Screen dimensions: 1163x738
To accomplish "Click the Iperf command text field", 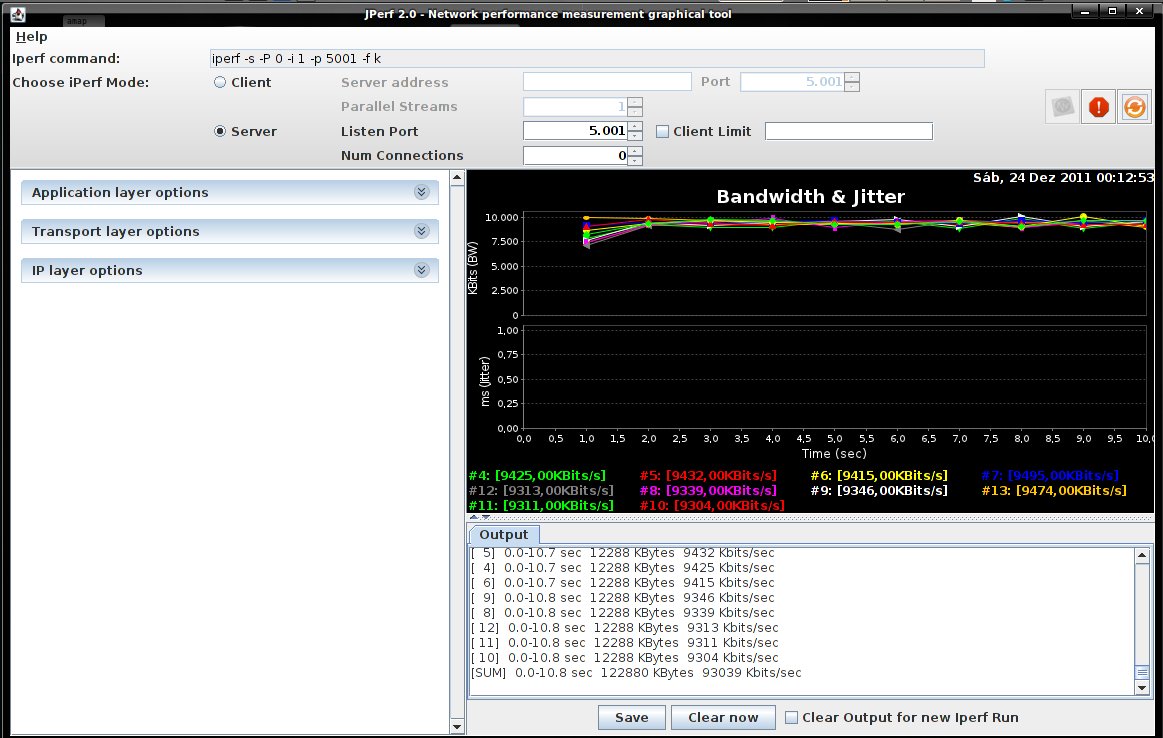I will click(x=597, y=59).
